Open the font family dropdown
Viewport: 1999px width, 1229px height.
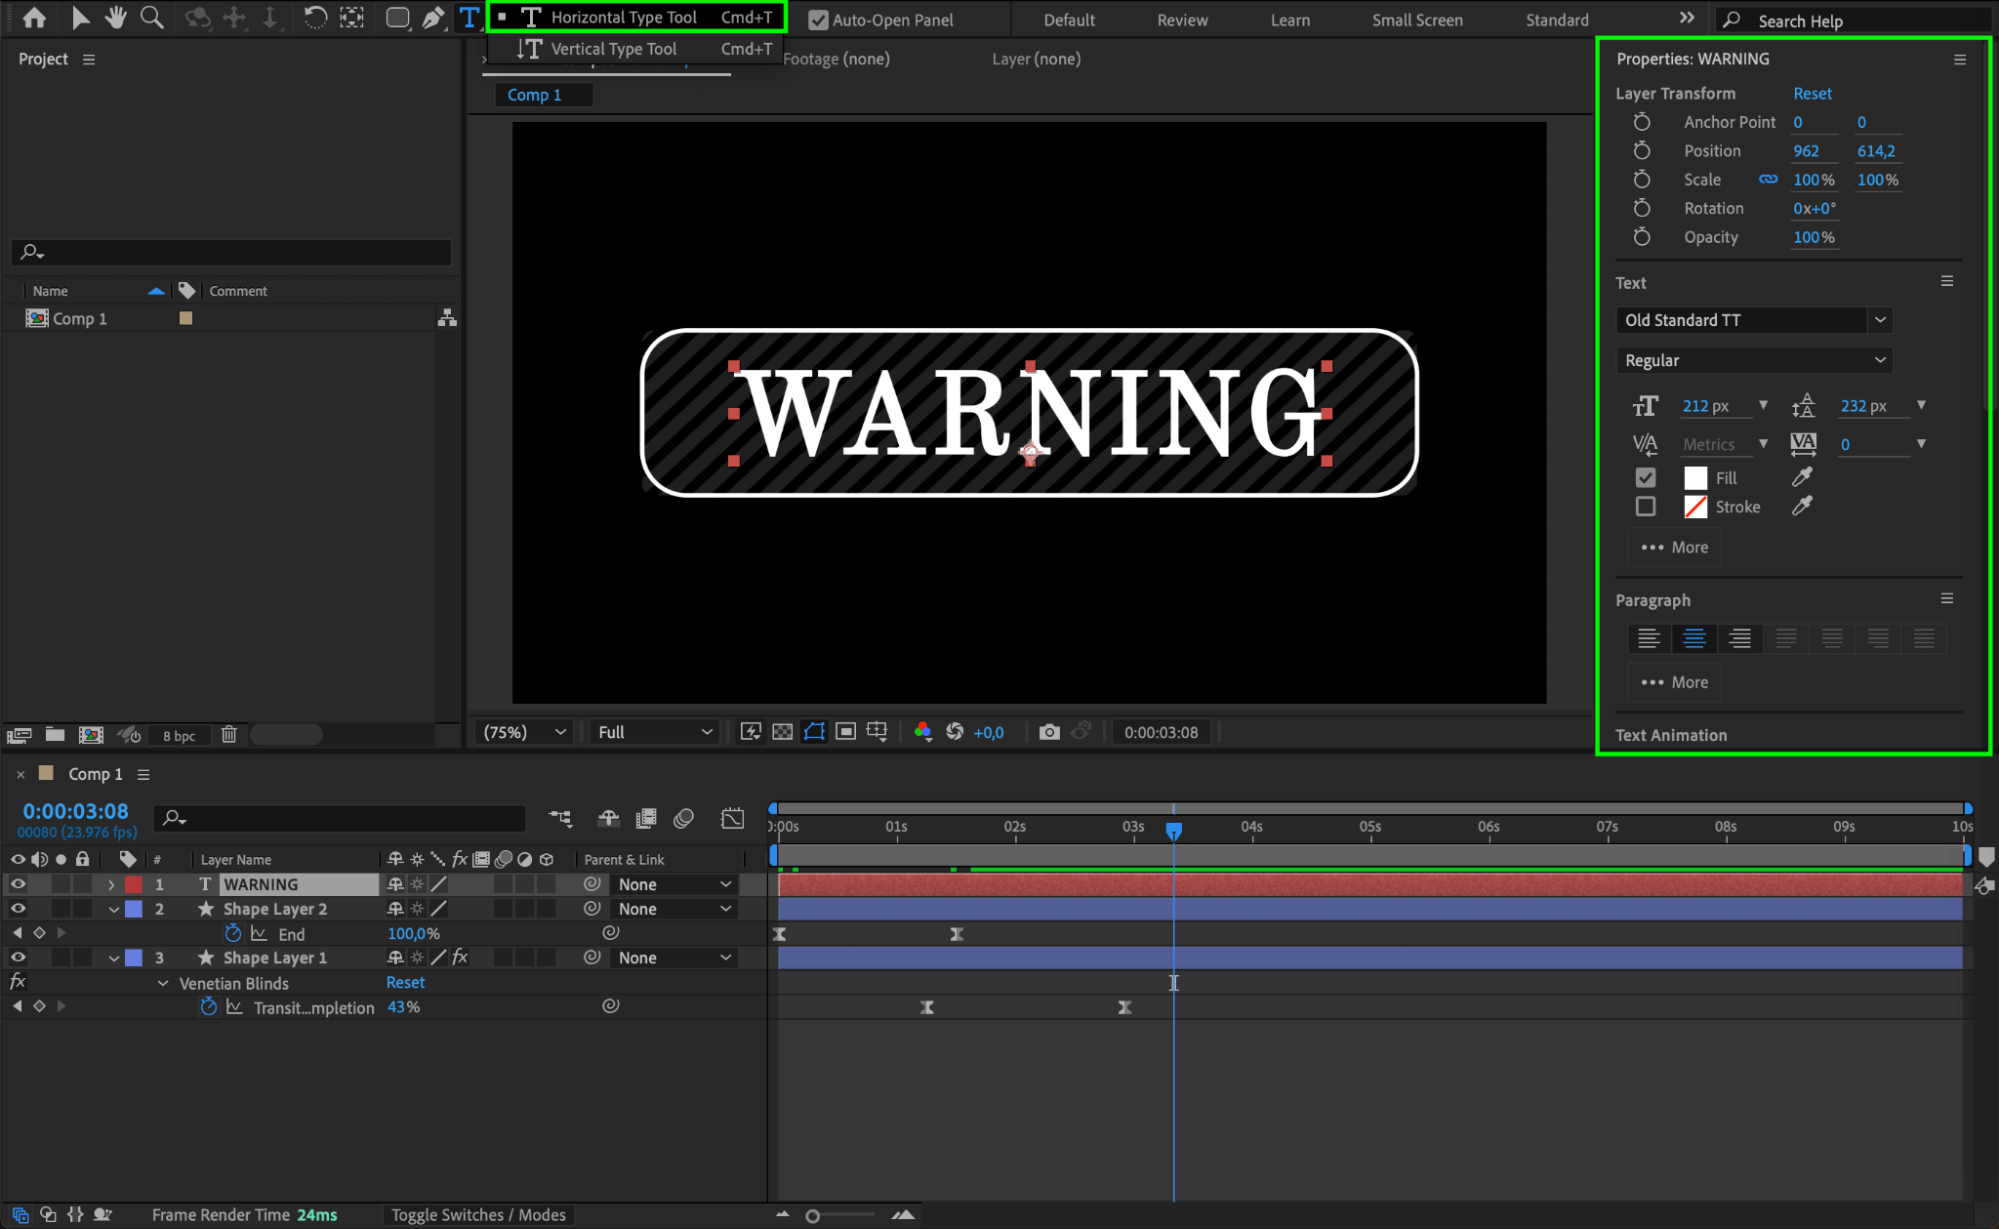(x=1880, y=320)
